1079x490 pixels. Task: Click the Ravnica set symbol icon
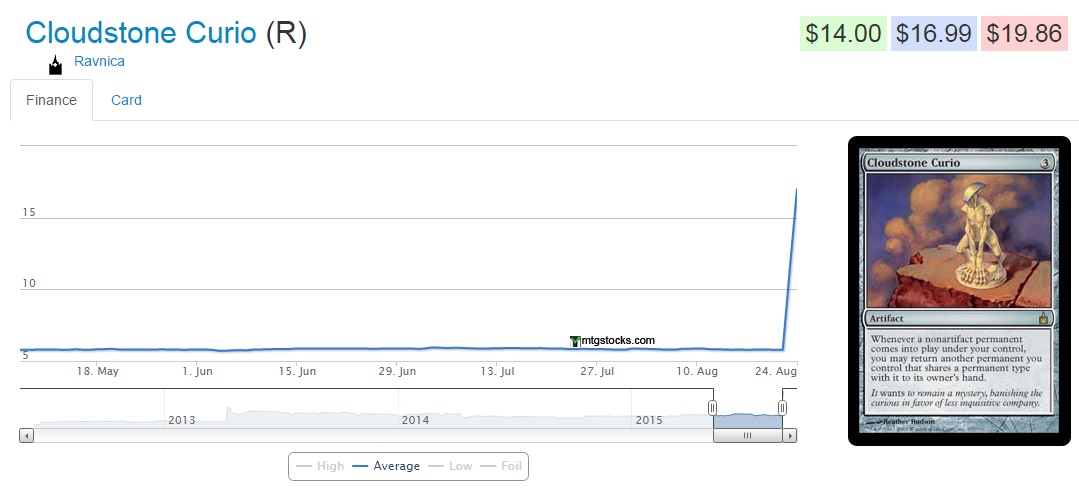[x=56, y=66]
